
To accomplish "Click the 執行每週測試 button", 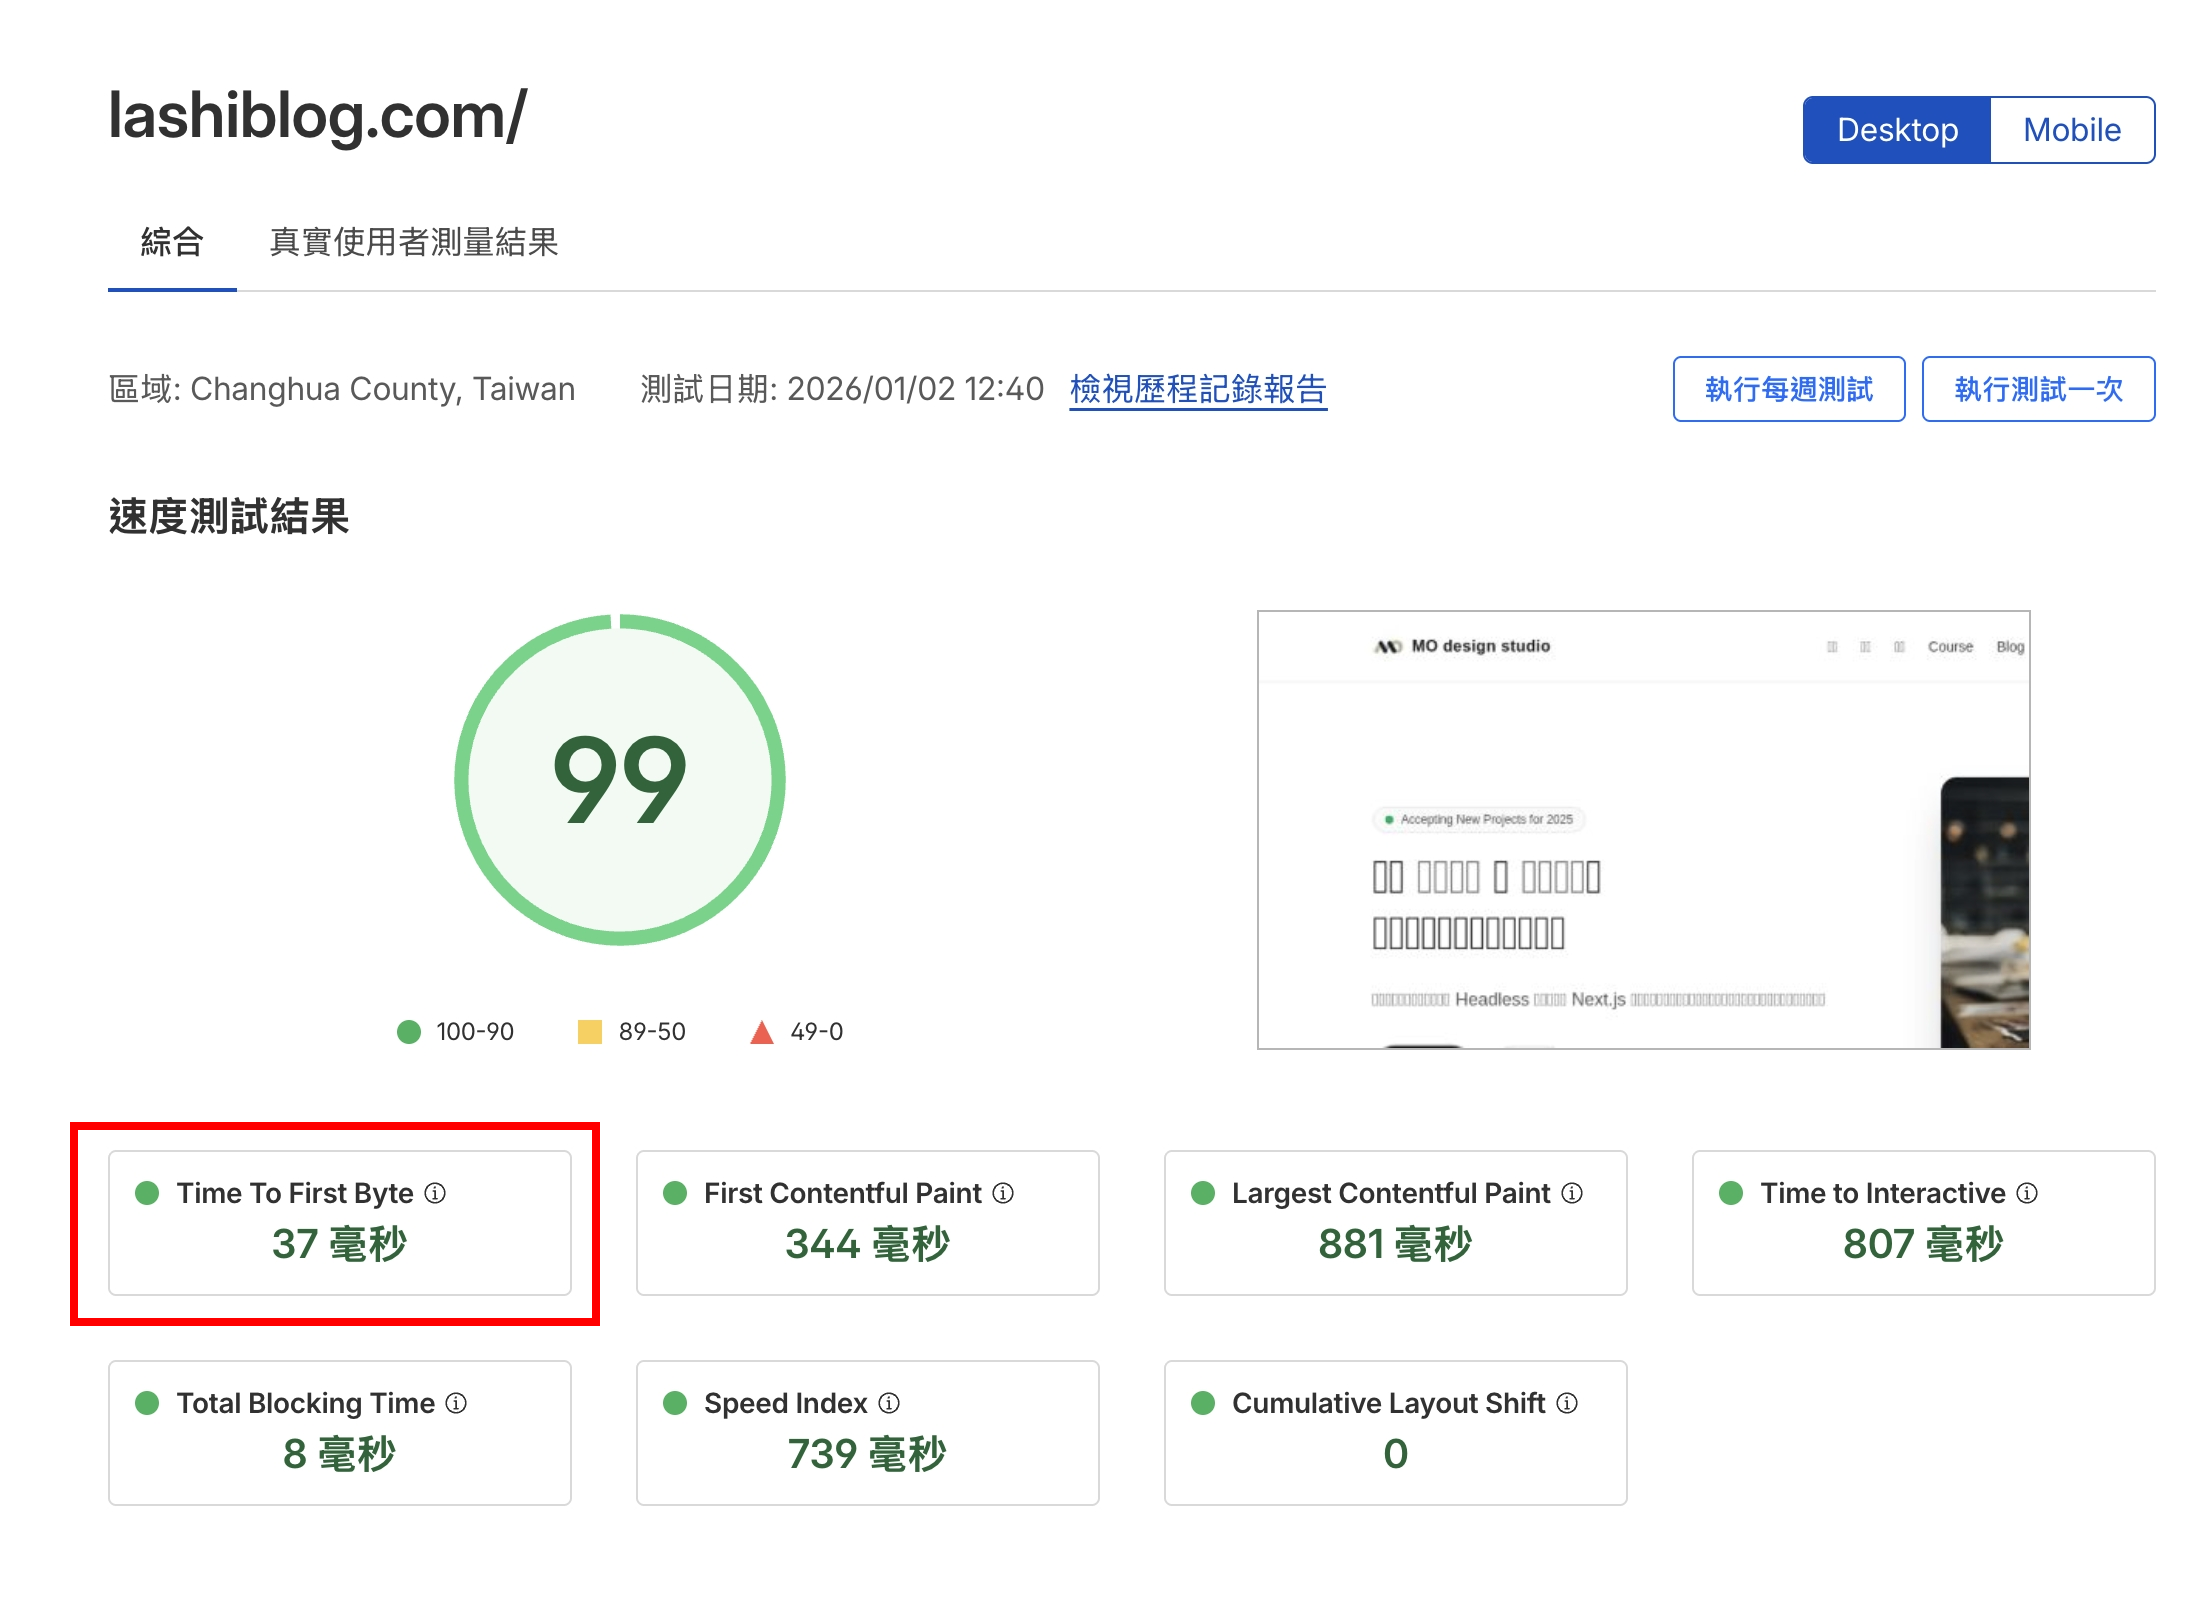I will coord(1789,389).
